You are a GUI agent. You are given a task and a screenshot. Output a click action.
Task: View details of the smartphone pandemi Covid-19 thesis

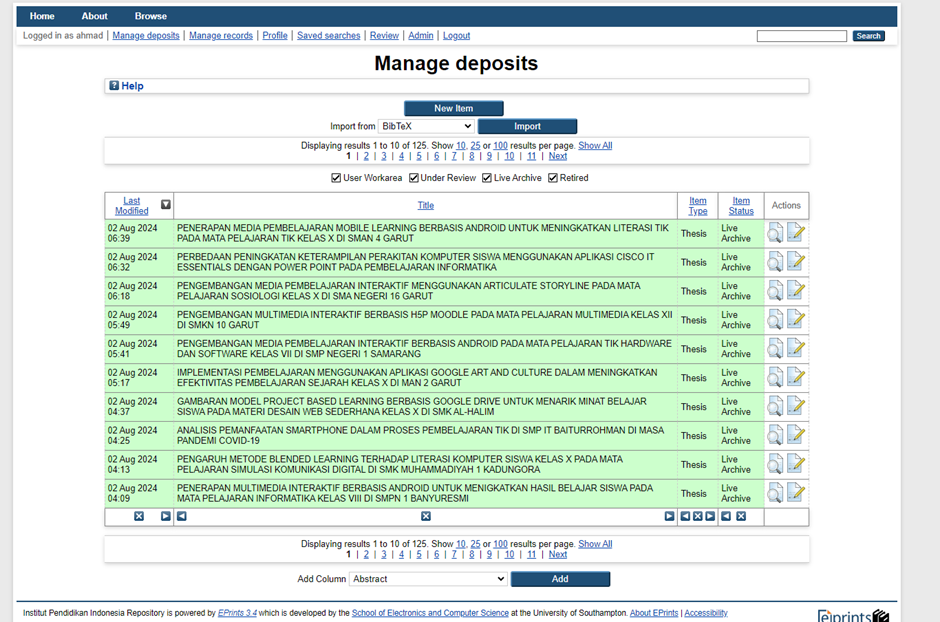tap(775, 436)
